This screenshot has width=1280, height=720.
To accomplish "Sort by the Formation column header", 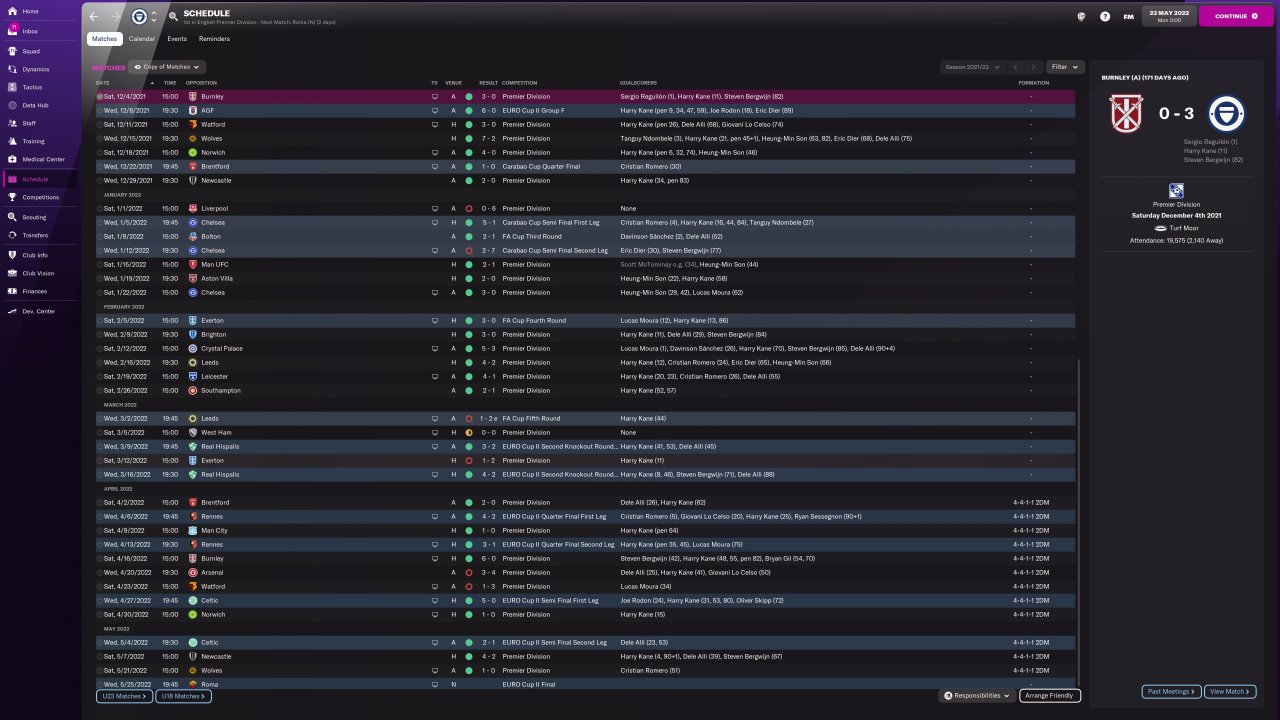I will point(1034,82).
